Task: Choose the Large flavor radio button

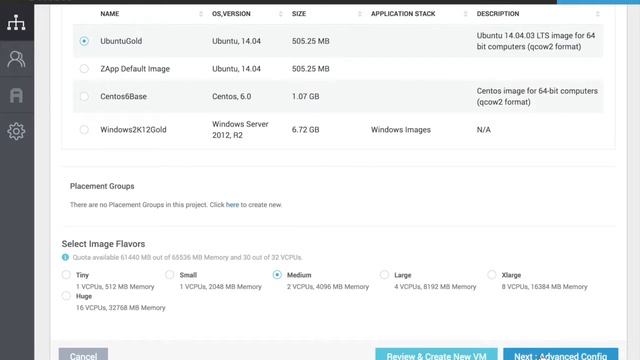Action: [384, 275]
